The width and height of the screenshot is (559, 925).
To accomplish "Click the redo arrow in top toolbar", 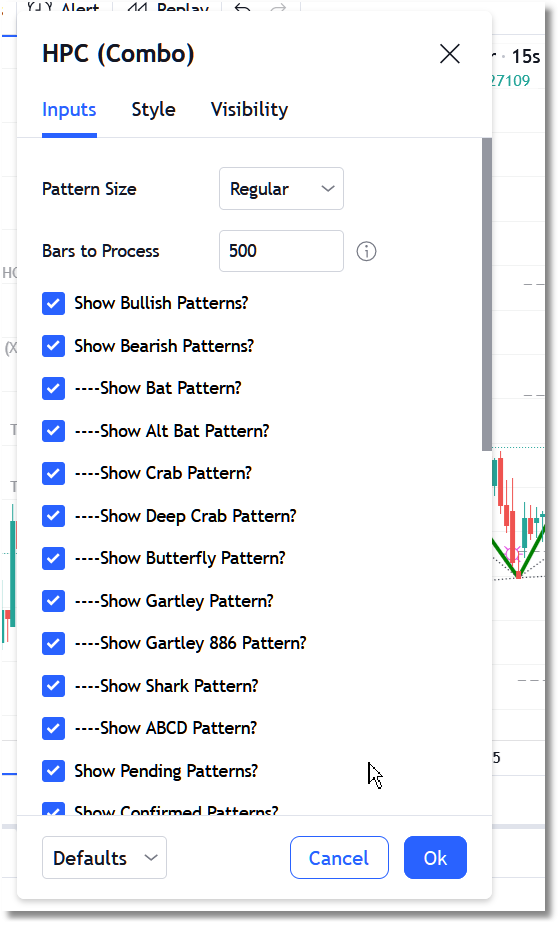I will [x=278, y=7].
